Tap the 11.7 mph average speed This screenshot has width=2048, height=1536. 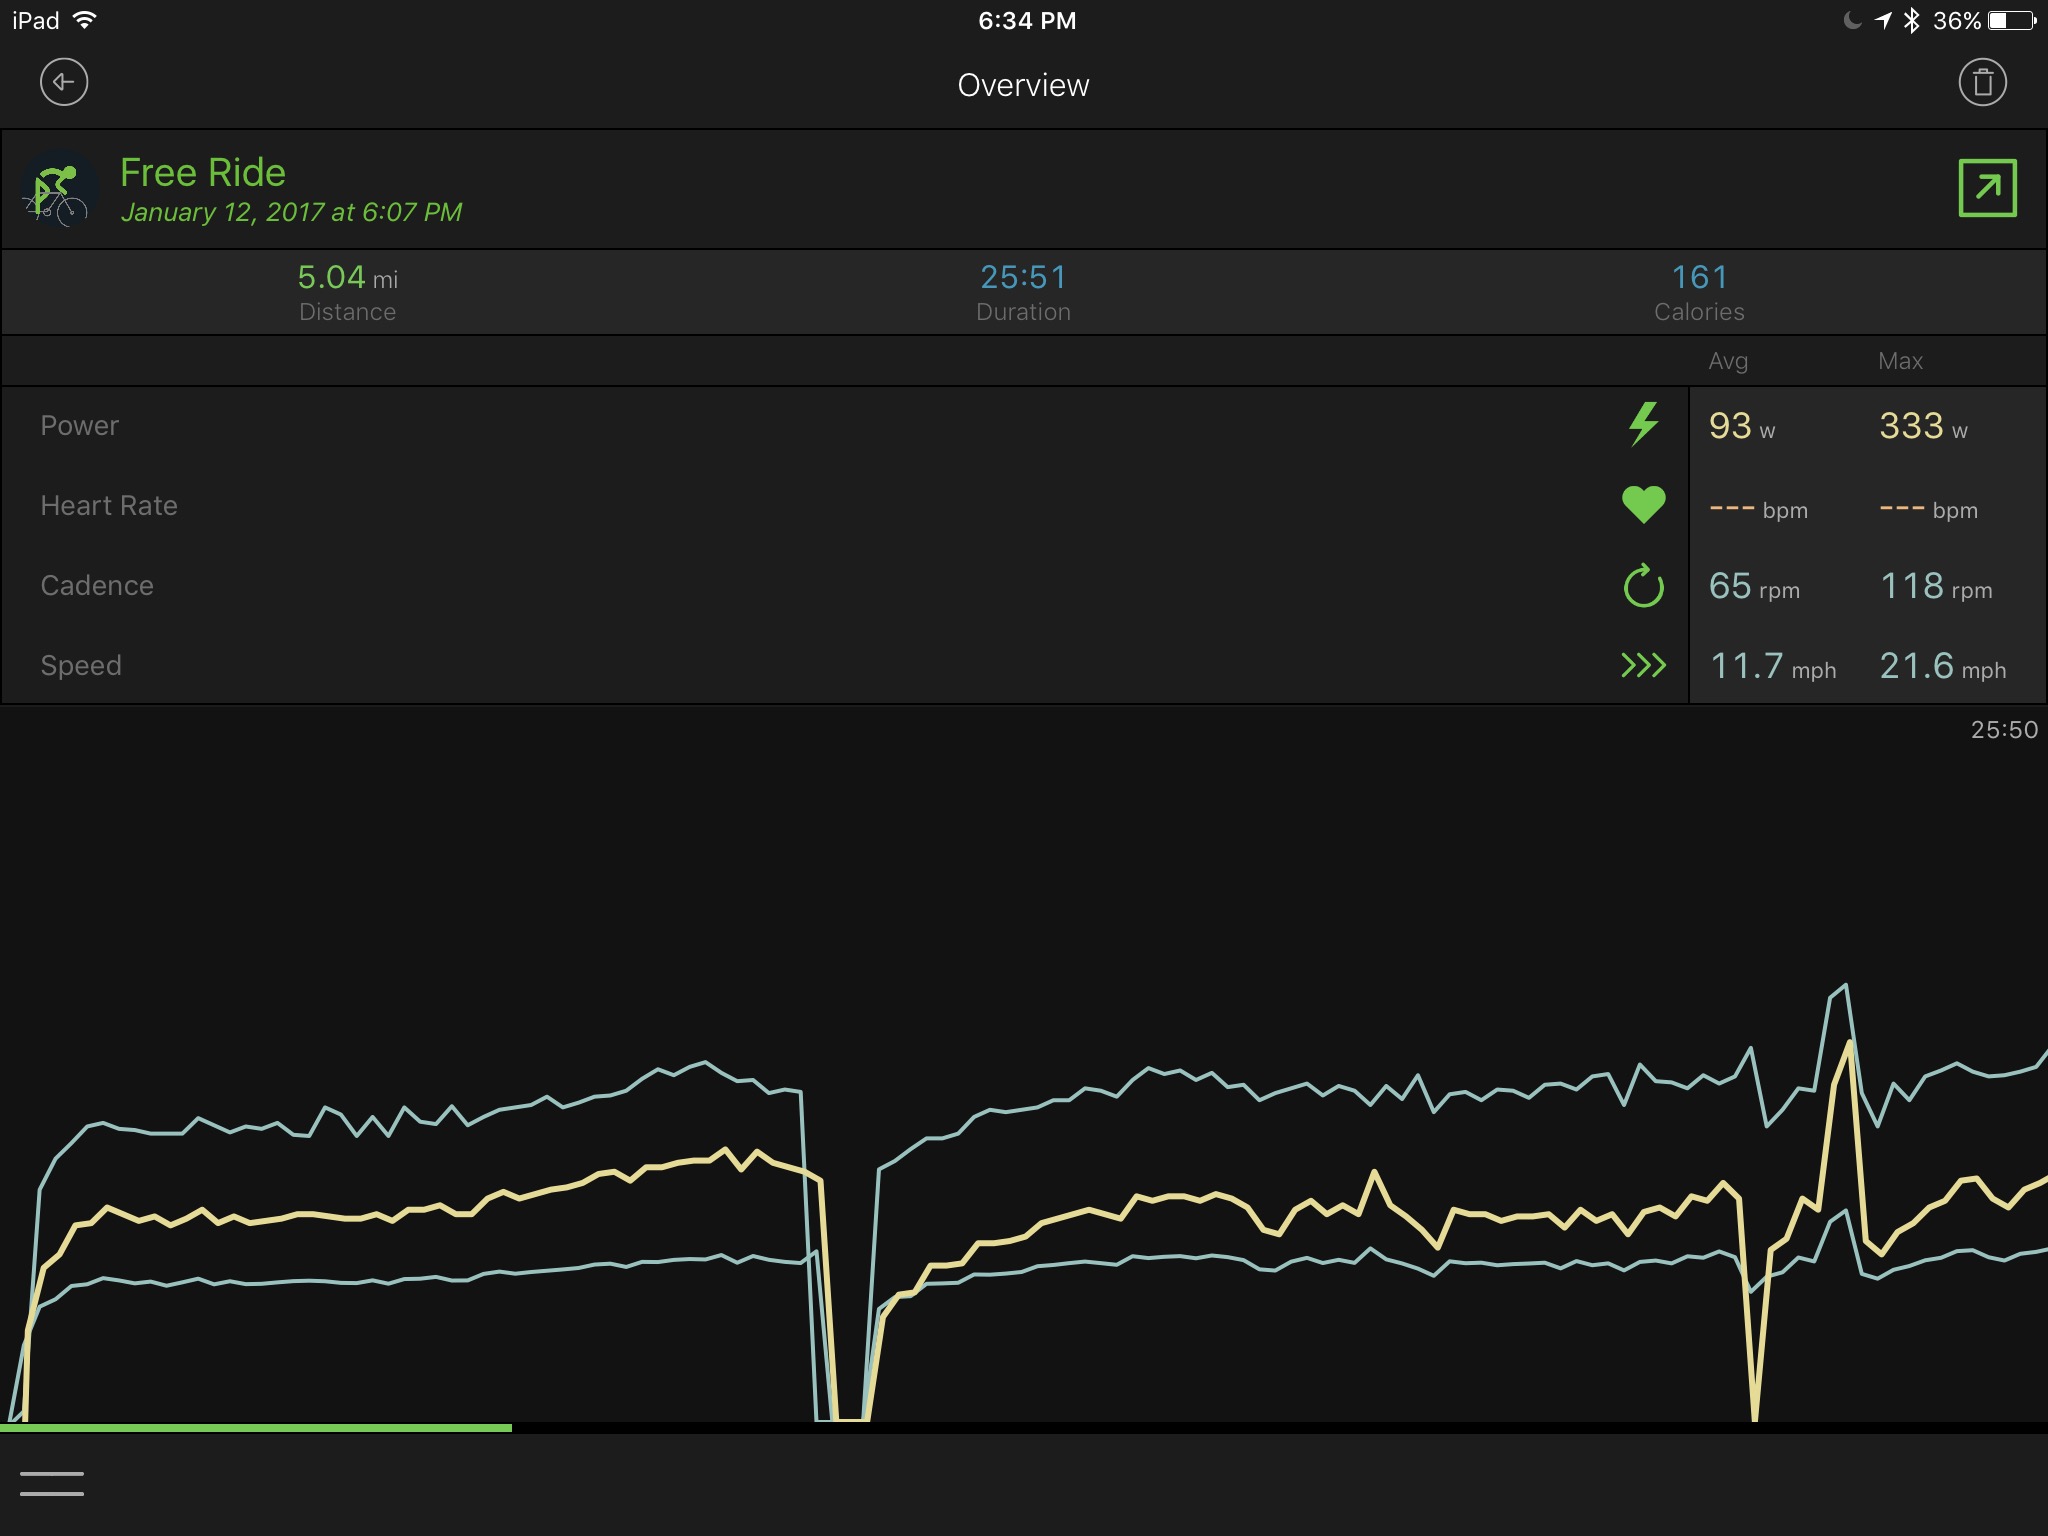coord(1773,666)
